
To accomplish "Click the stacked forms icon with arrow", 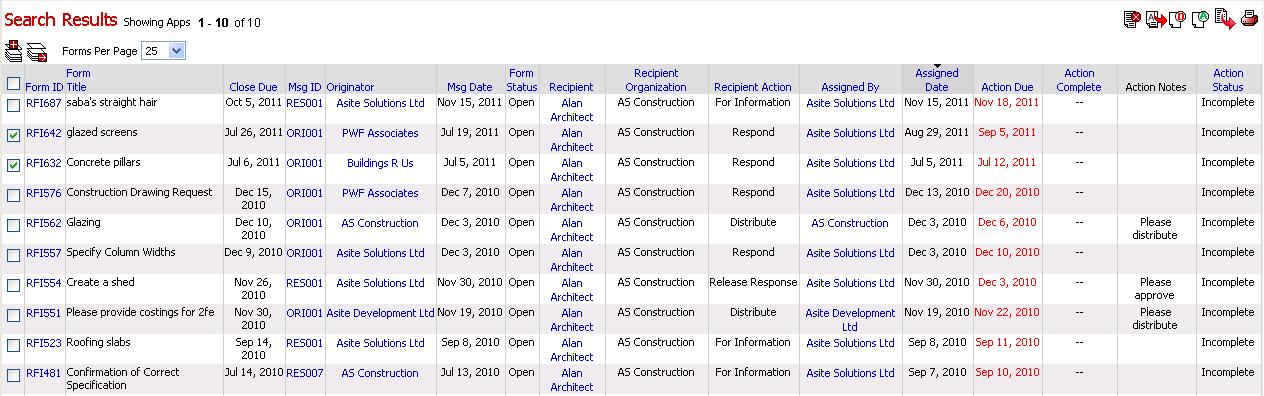I will coord(37,52).
